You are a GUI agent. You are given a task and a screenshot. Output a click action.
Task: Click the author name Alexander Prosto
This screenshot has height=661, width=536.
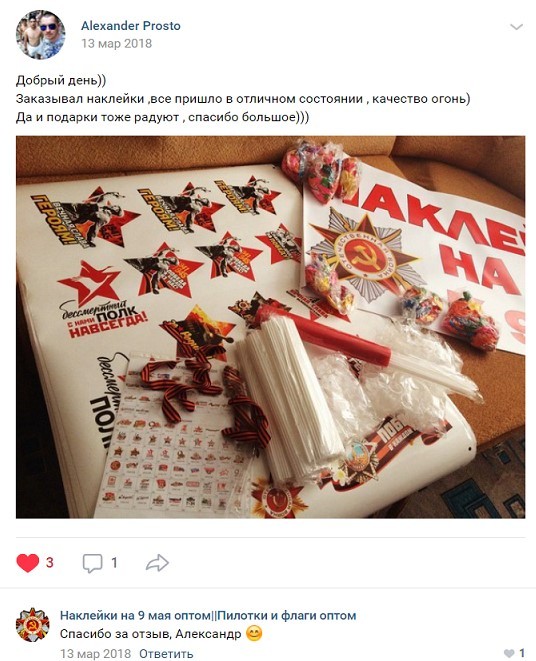pyautogui.click(x=131, y=26)
